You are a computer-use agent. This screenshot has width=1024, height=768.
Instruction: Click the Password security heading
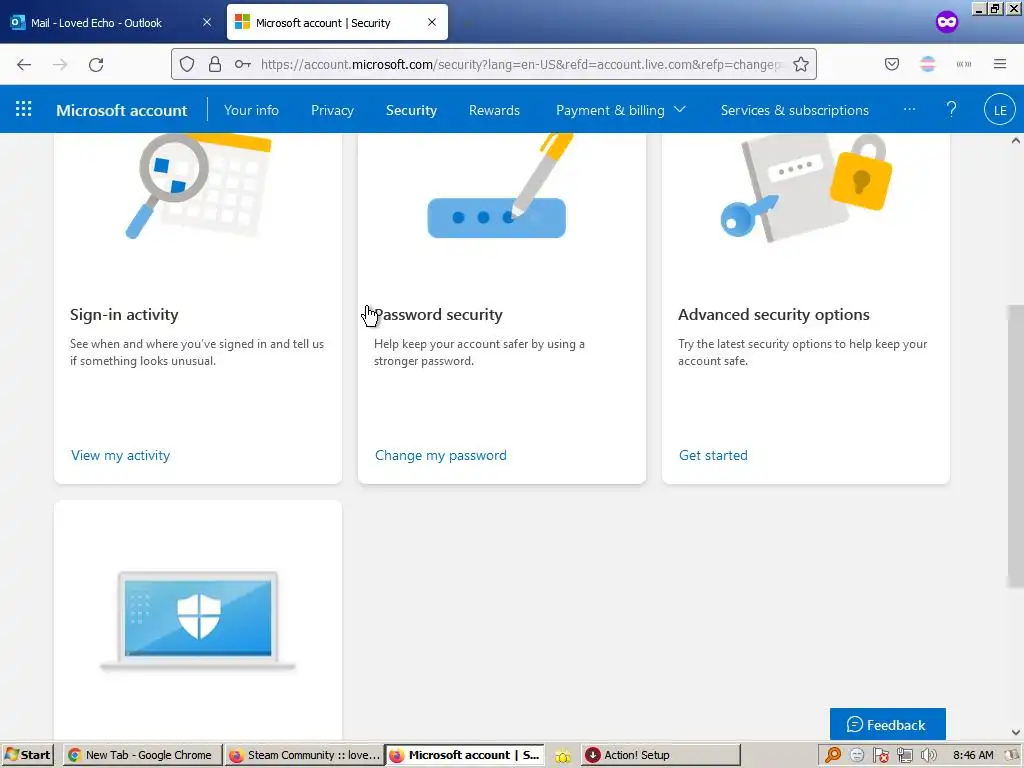pyautogui.click(x=438, y=314)
